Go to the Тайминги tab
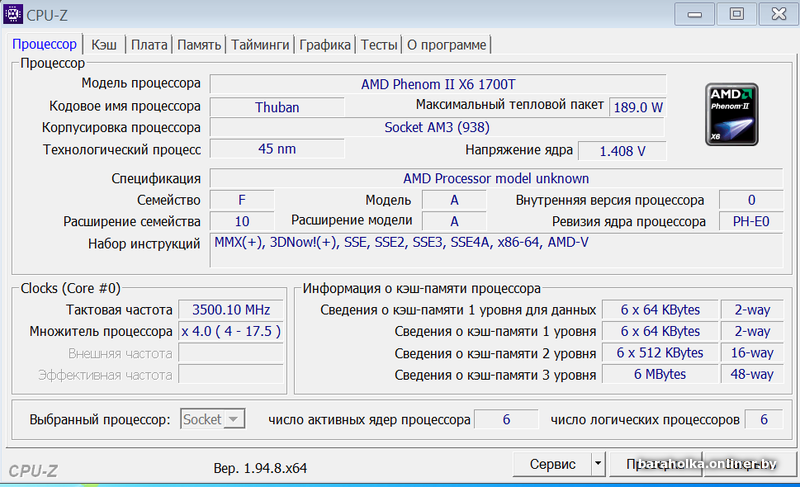This screenshot has height=487, width=800. click(260, 45)
